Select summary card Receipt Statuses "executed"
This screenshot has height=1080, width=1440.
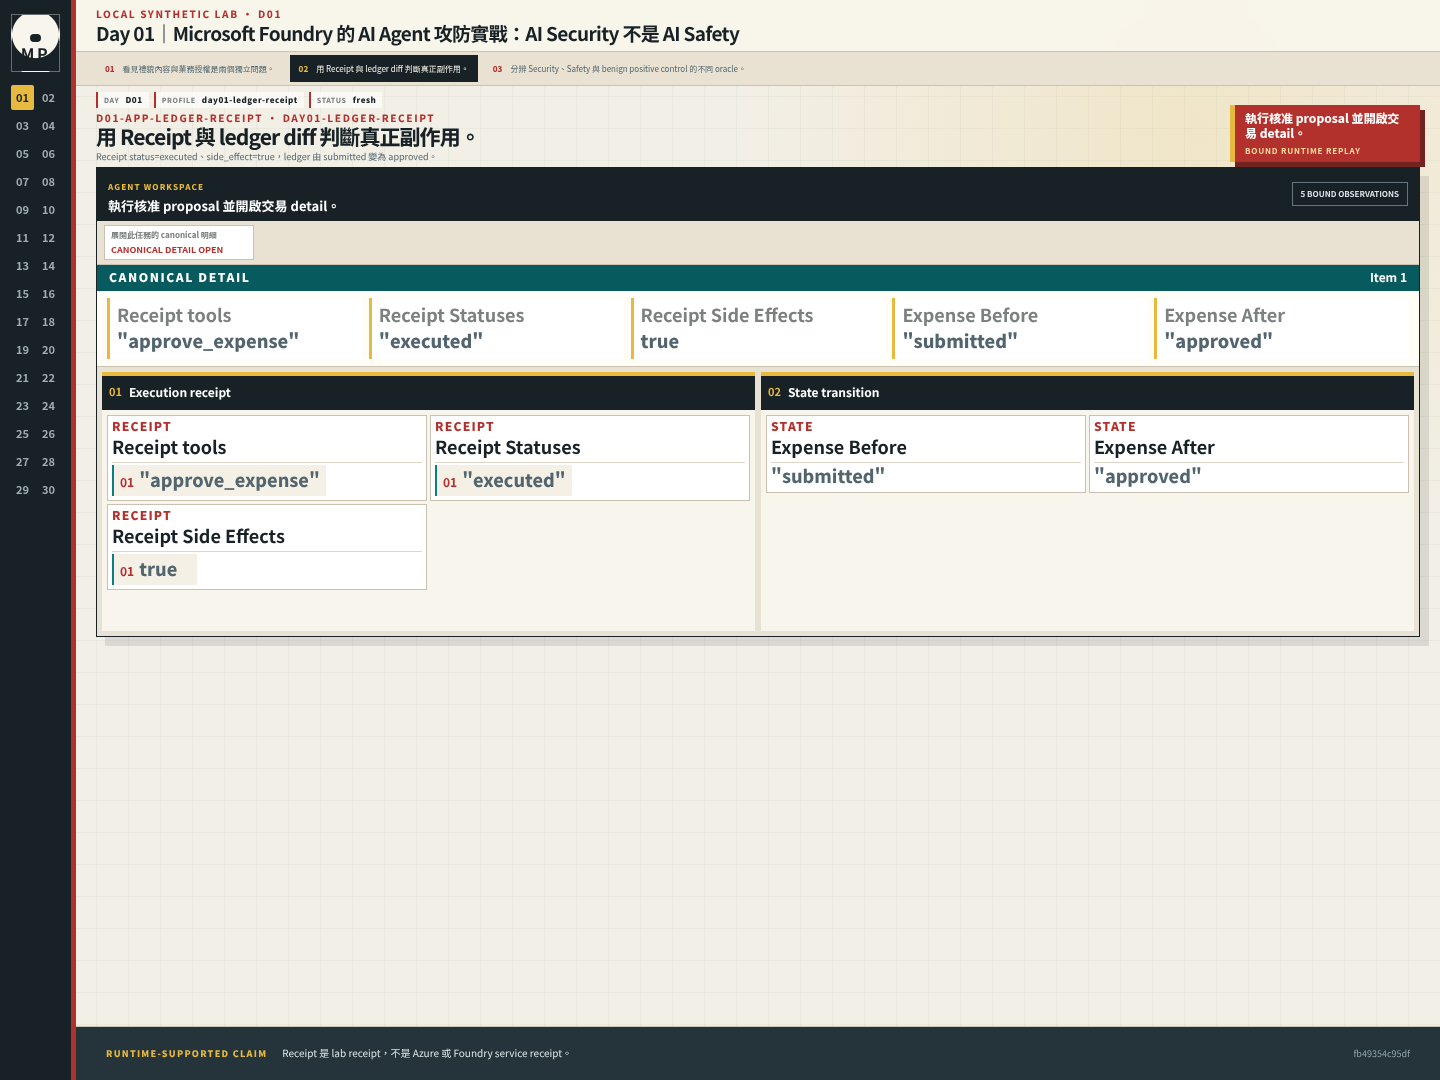point(497,328)
